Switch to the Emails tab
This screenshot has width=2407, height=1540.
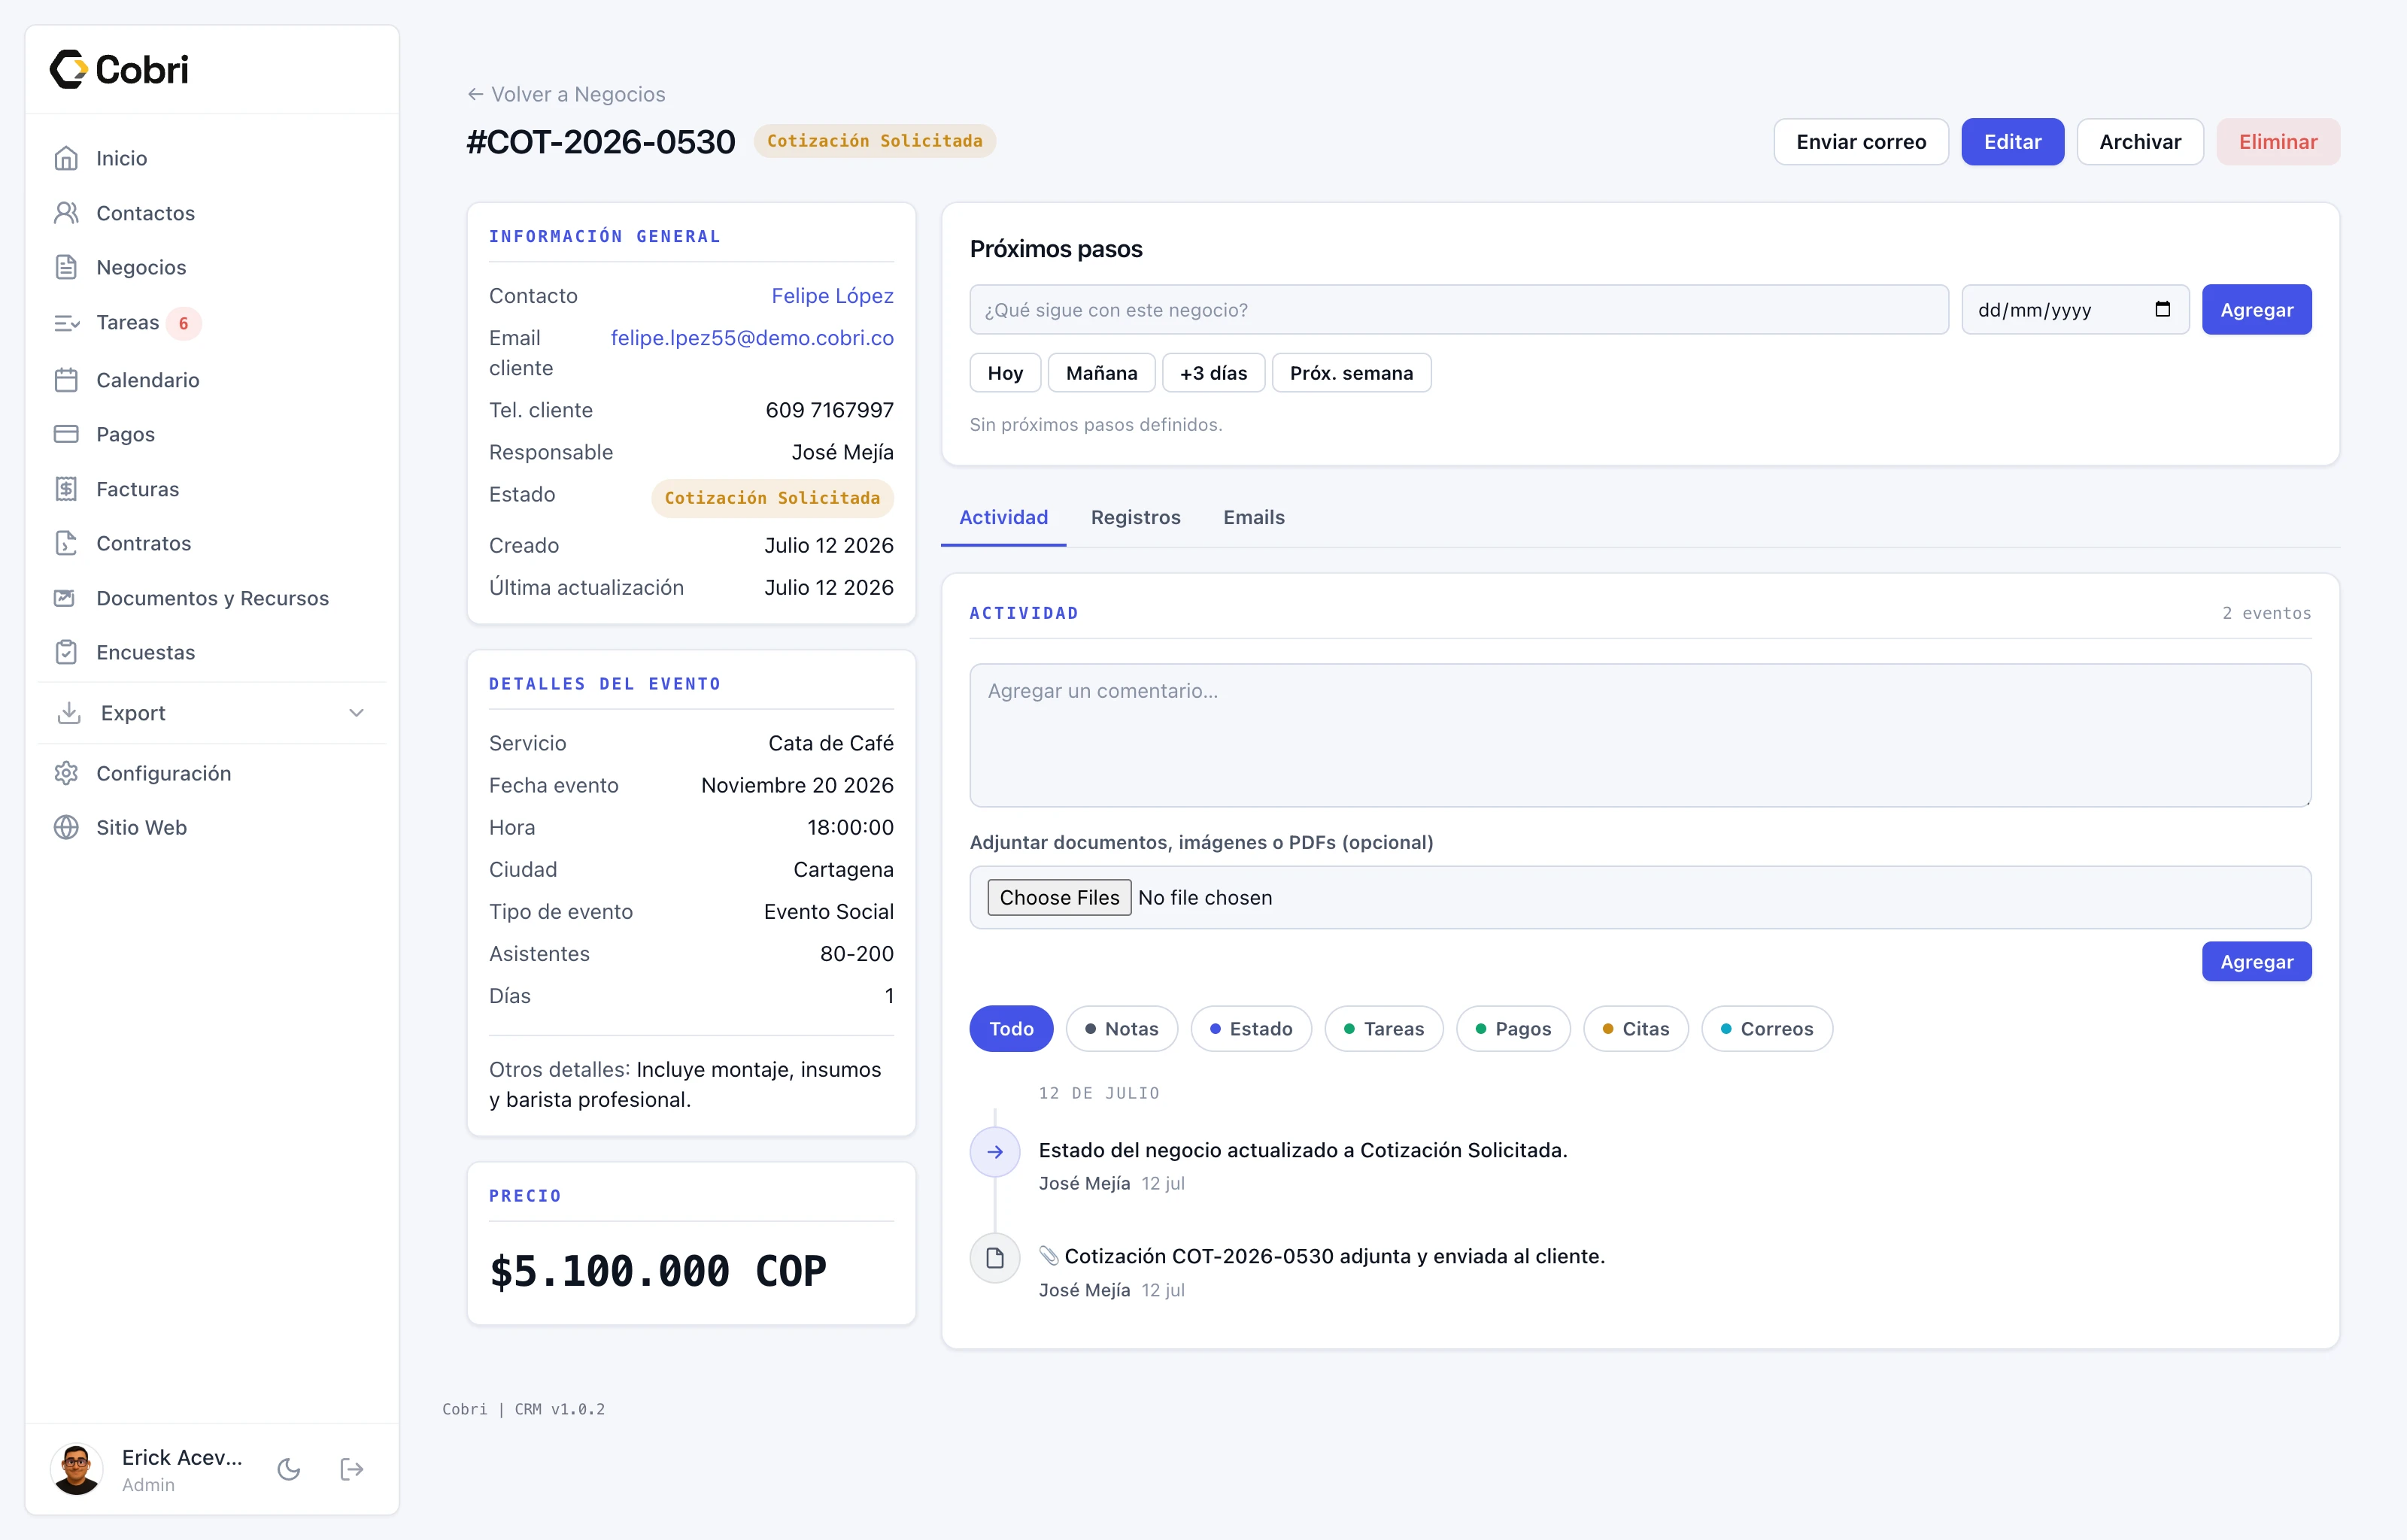[1254, 517]
